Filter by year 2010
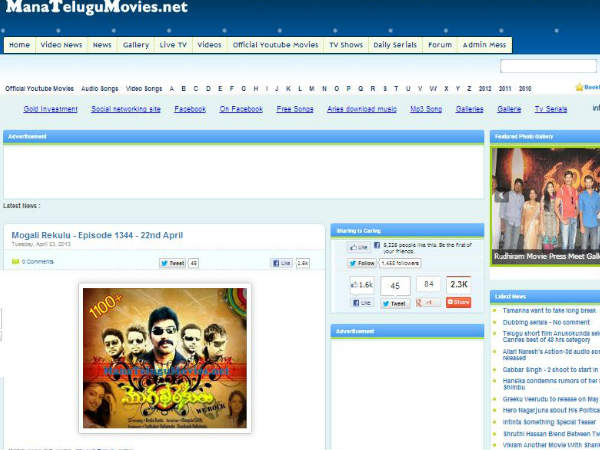 click(525, 88)
